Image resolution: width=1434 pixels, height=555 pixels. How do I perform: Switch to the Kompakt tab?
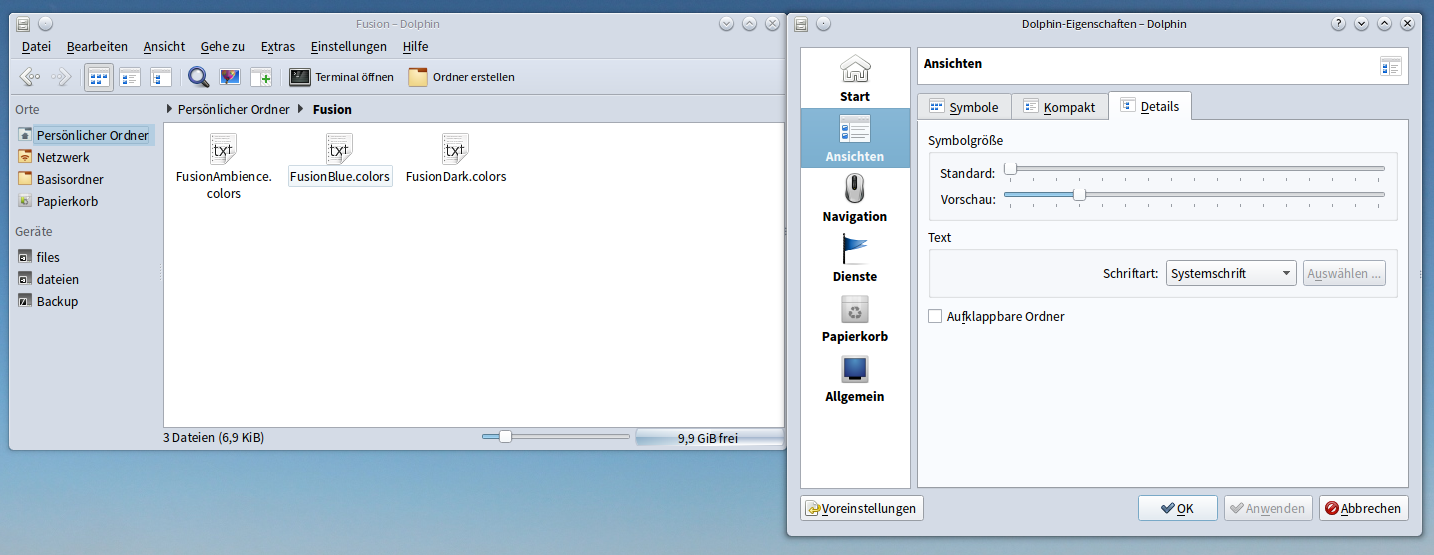pos(1060,107)
